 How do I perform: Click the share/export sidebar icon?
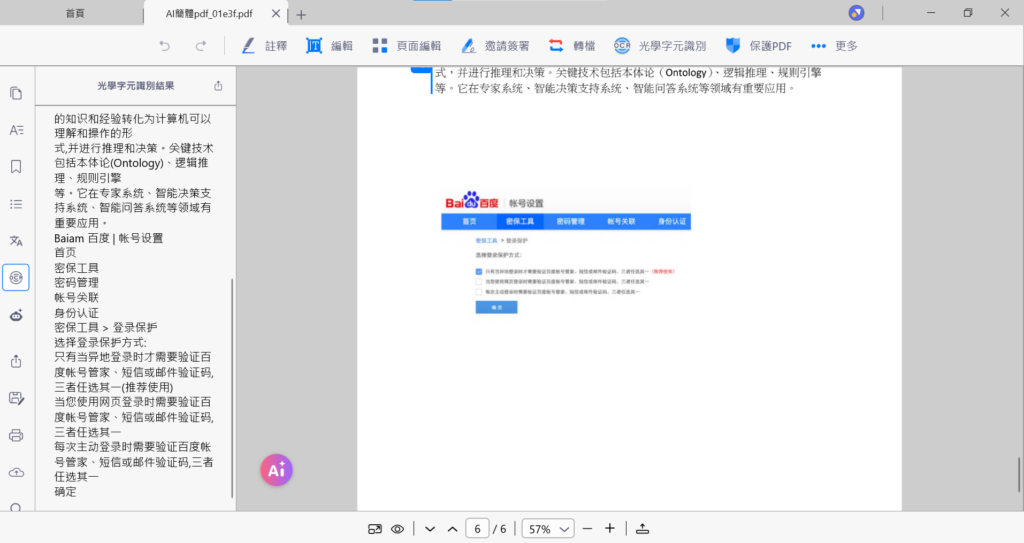click(16, 361)
